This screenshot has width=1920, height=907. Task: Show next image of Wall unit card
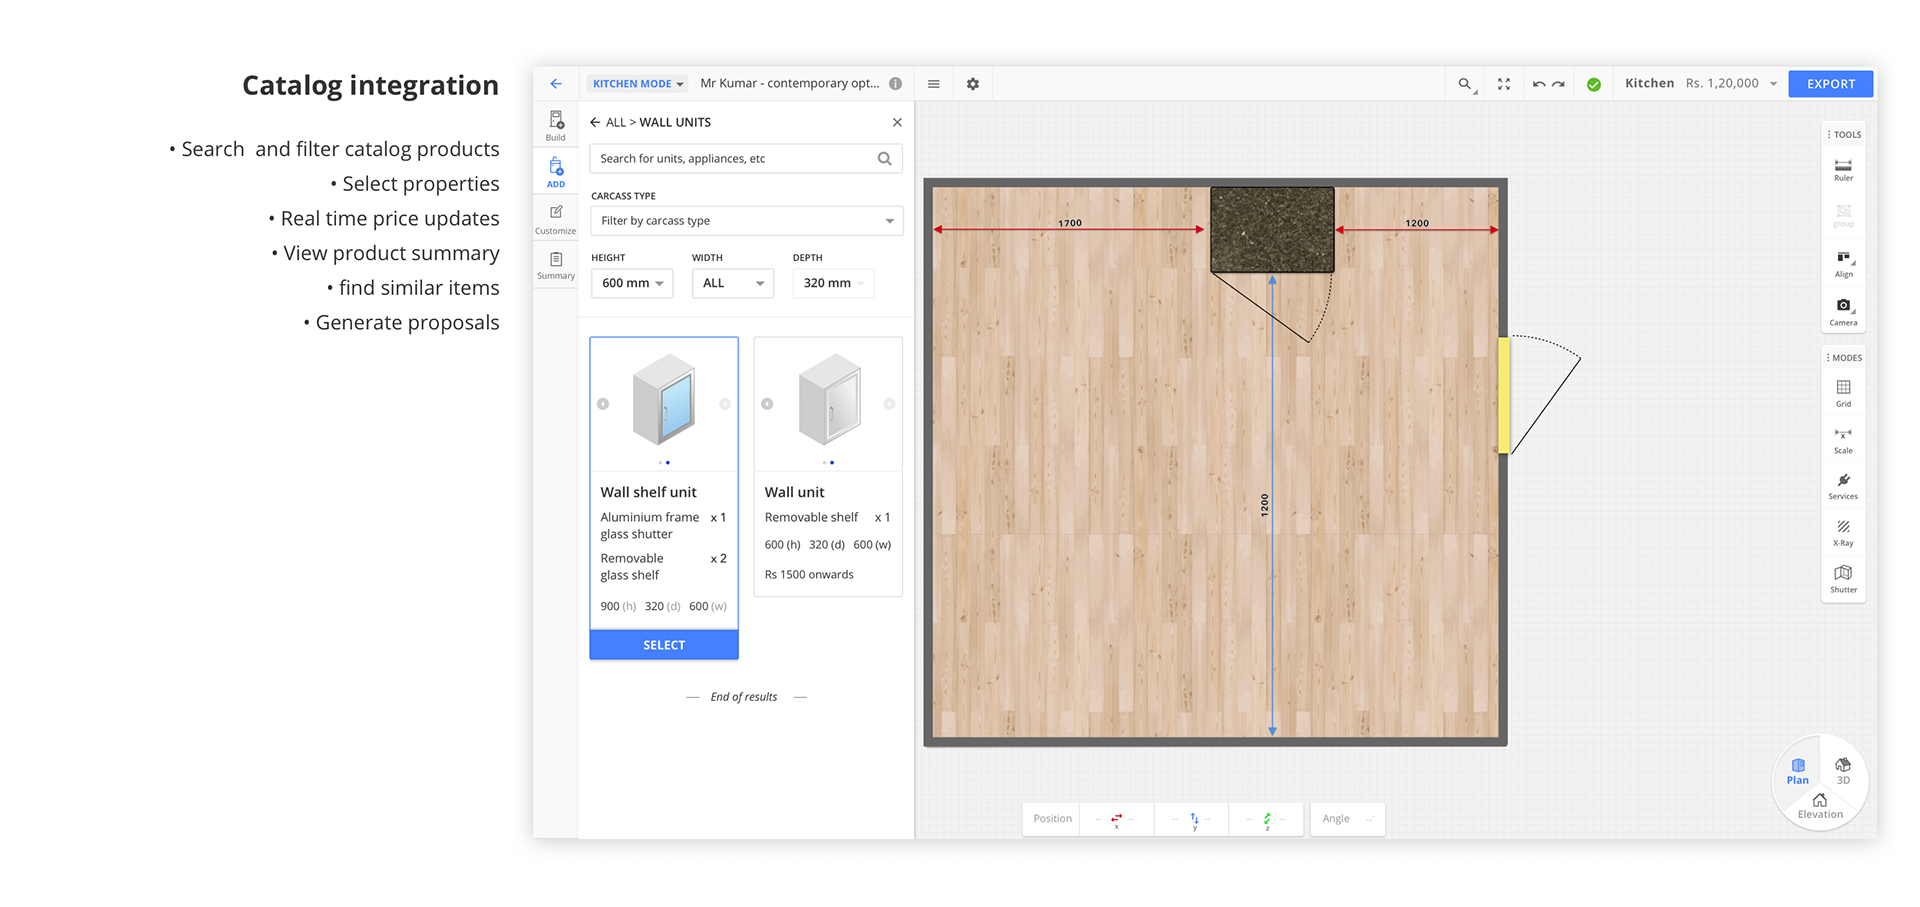[x=889, y=404]
